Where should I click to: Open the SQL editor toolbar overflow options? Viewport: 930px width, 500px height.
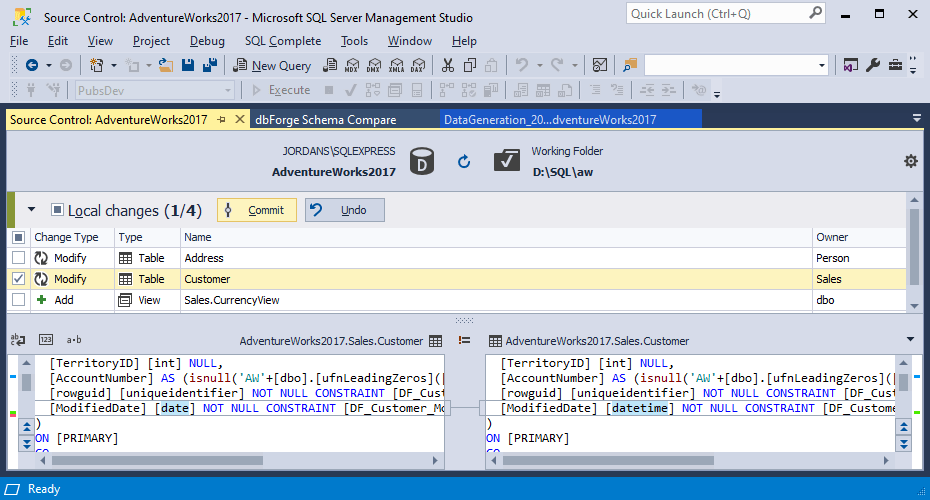point(716,94)
